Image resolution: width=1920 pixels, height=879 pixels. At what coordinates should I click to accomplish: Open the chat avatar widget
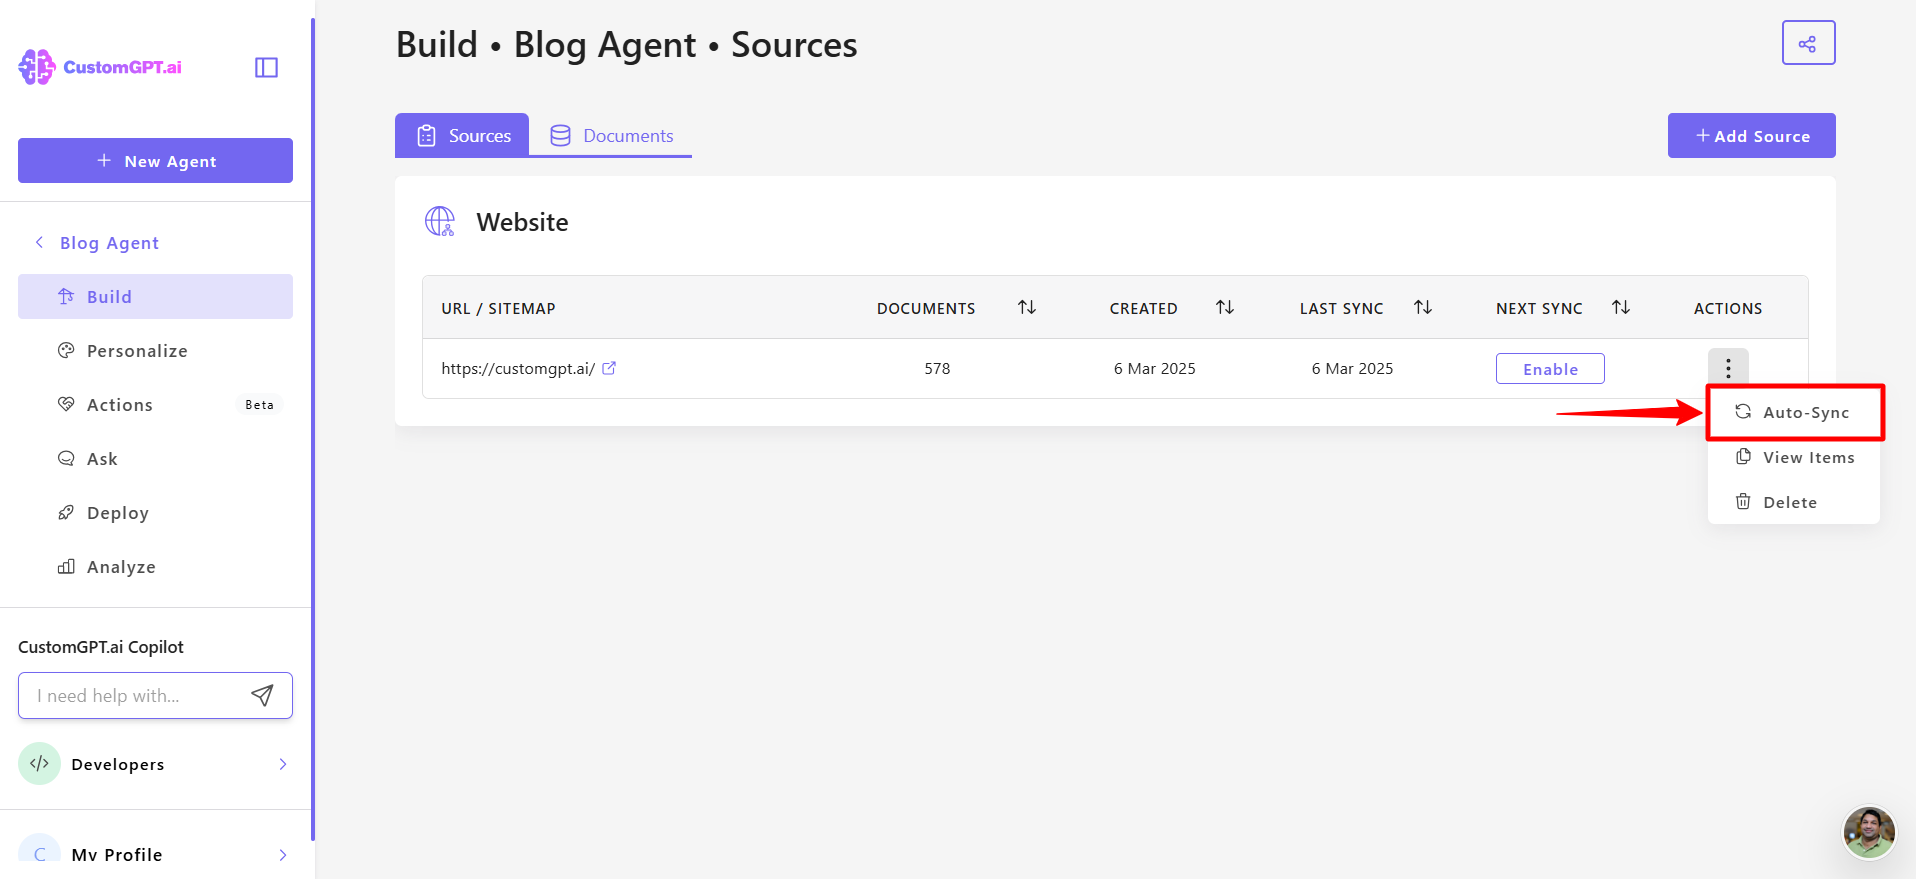[x=1868, y=832]
